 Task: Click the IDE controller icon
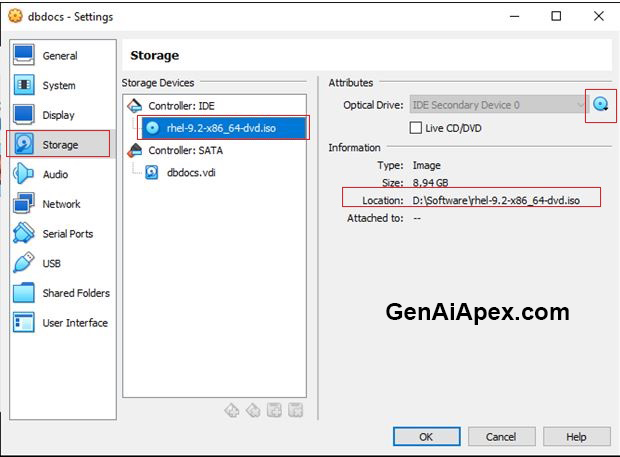tap(134, 106)
